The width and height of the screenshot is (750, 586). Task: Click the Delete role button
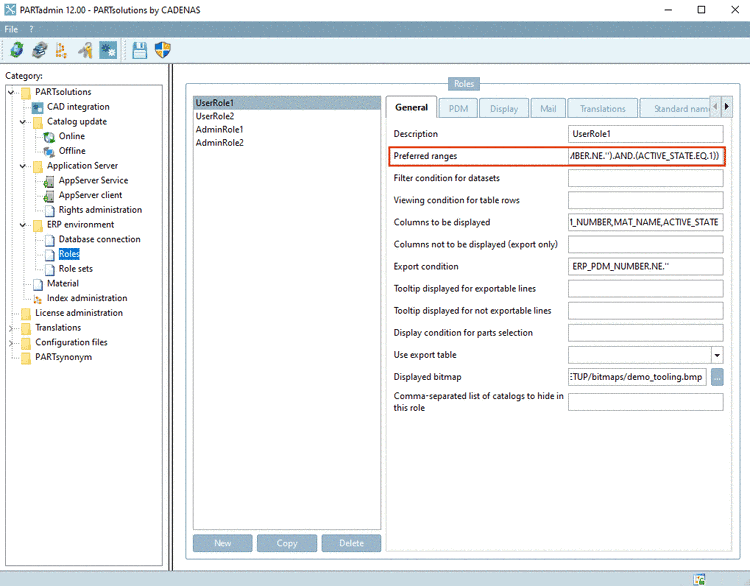coord(351,543)
